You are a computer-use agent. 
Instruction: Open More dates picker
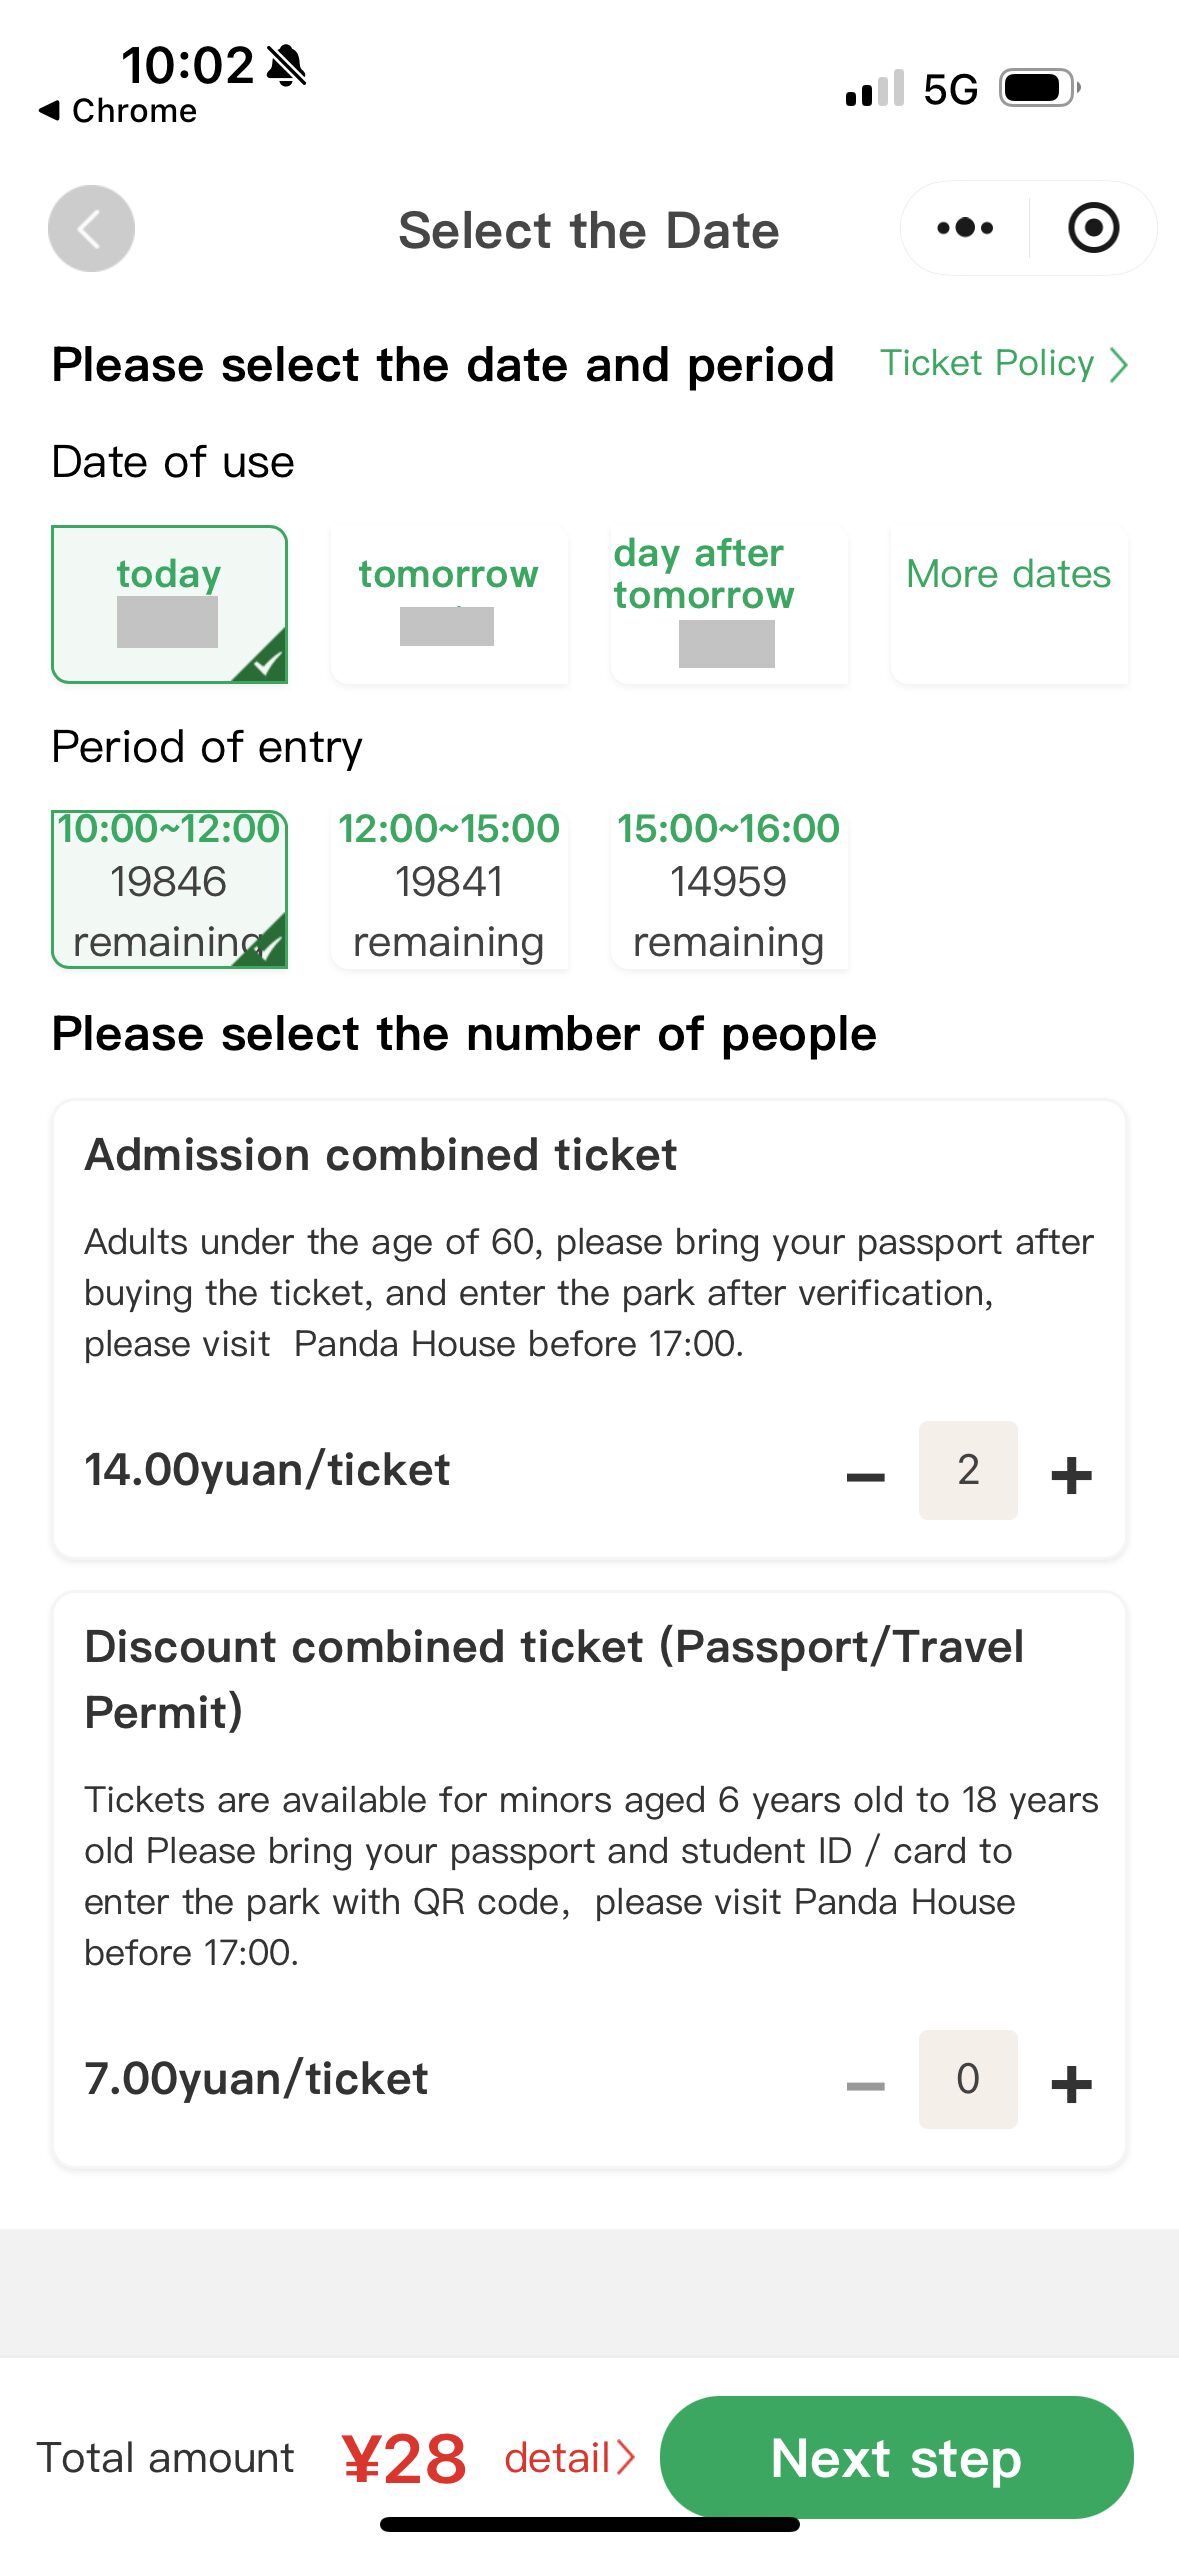[1008, 603]
